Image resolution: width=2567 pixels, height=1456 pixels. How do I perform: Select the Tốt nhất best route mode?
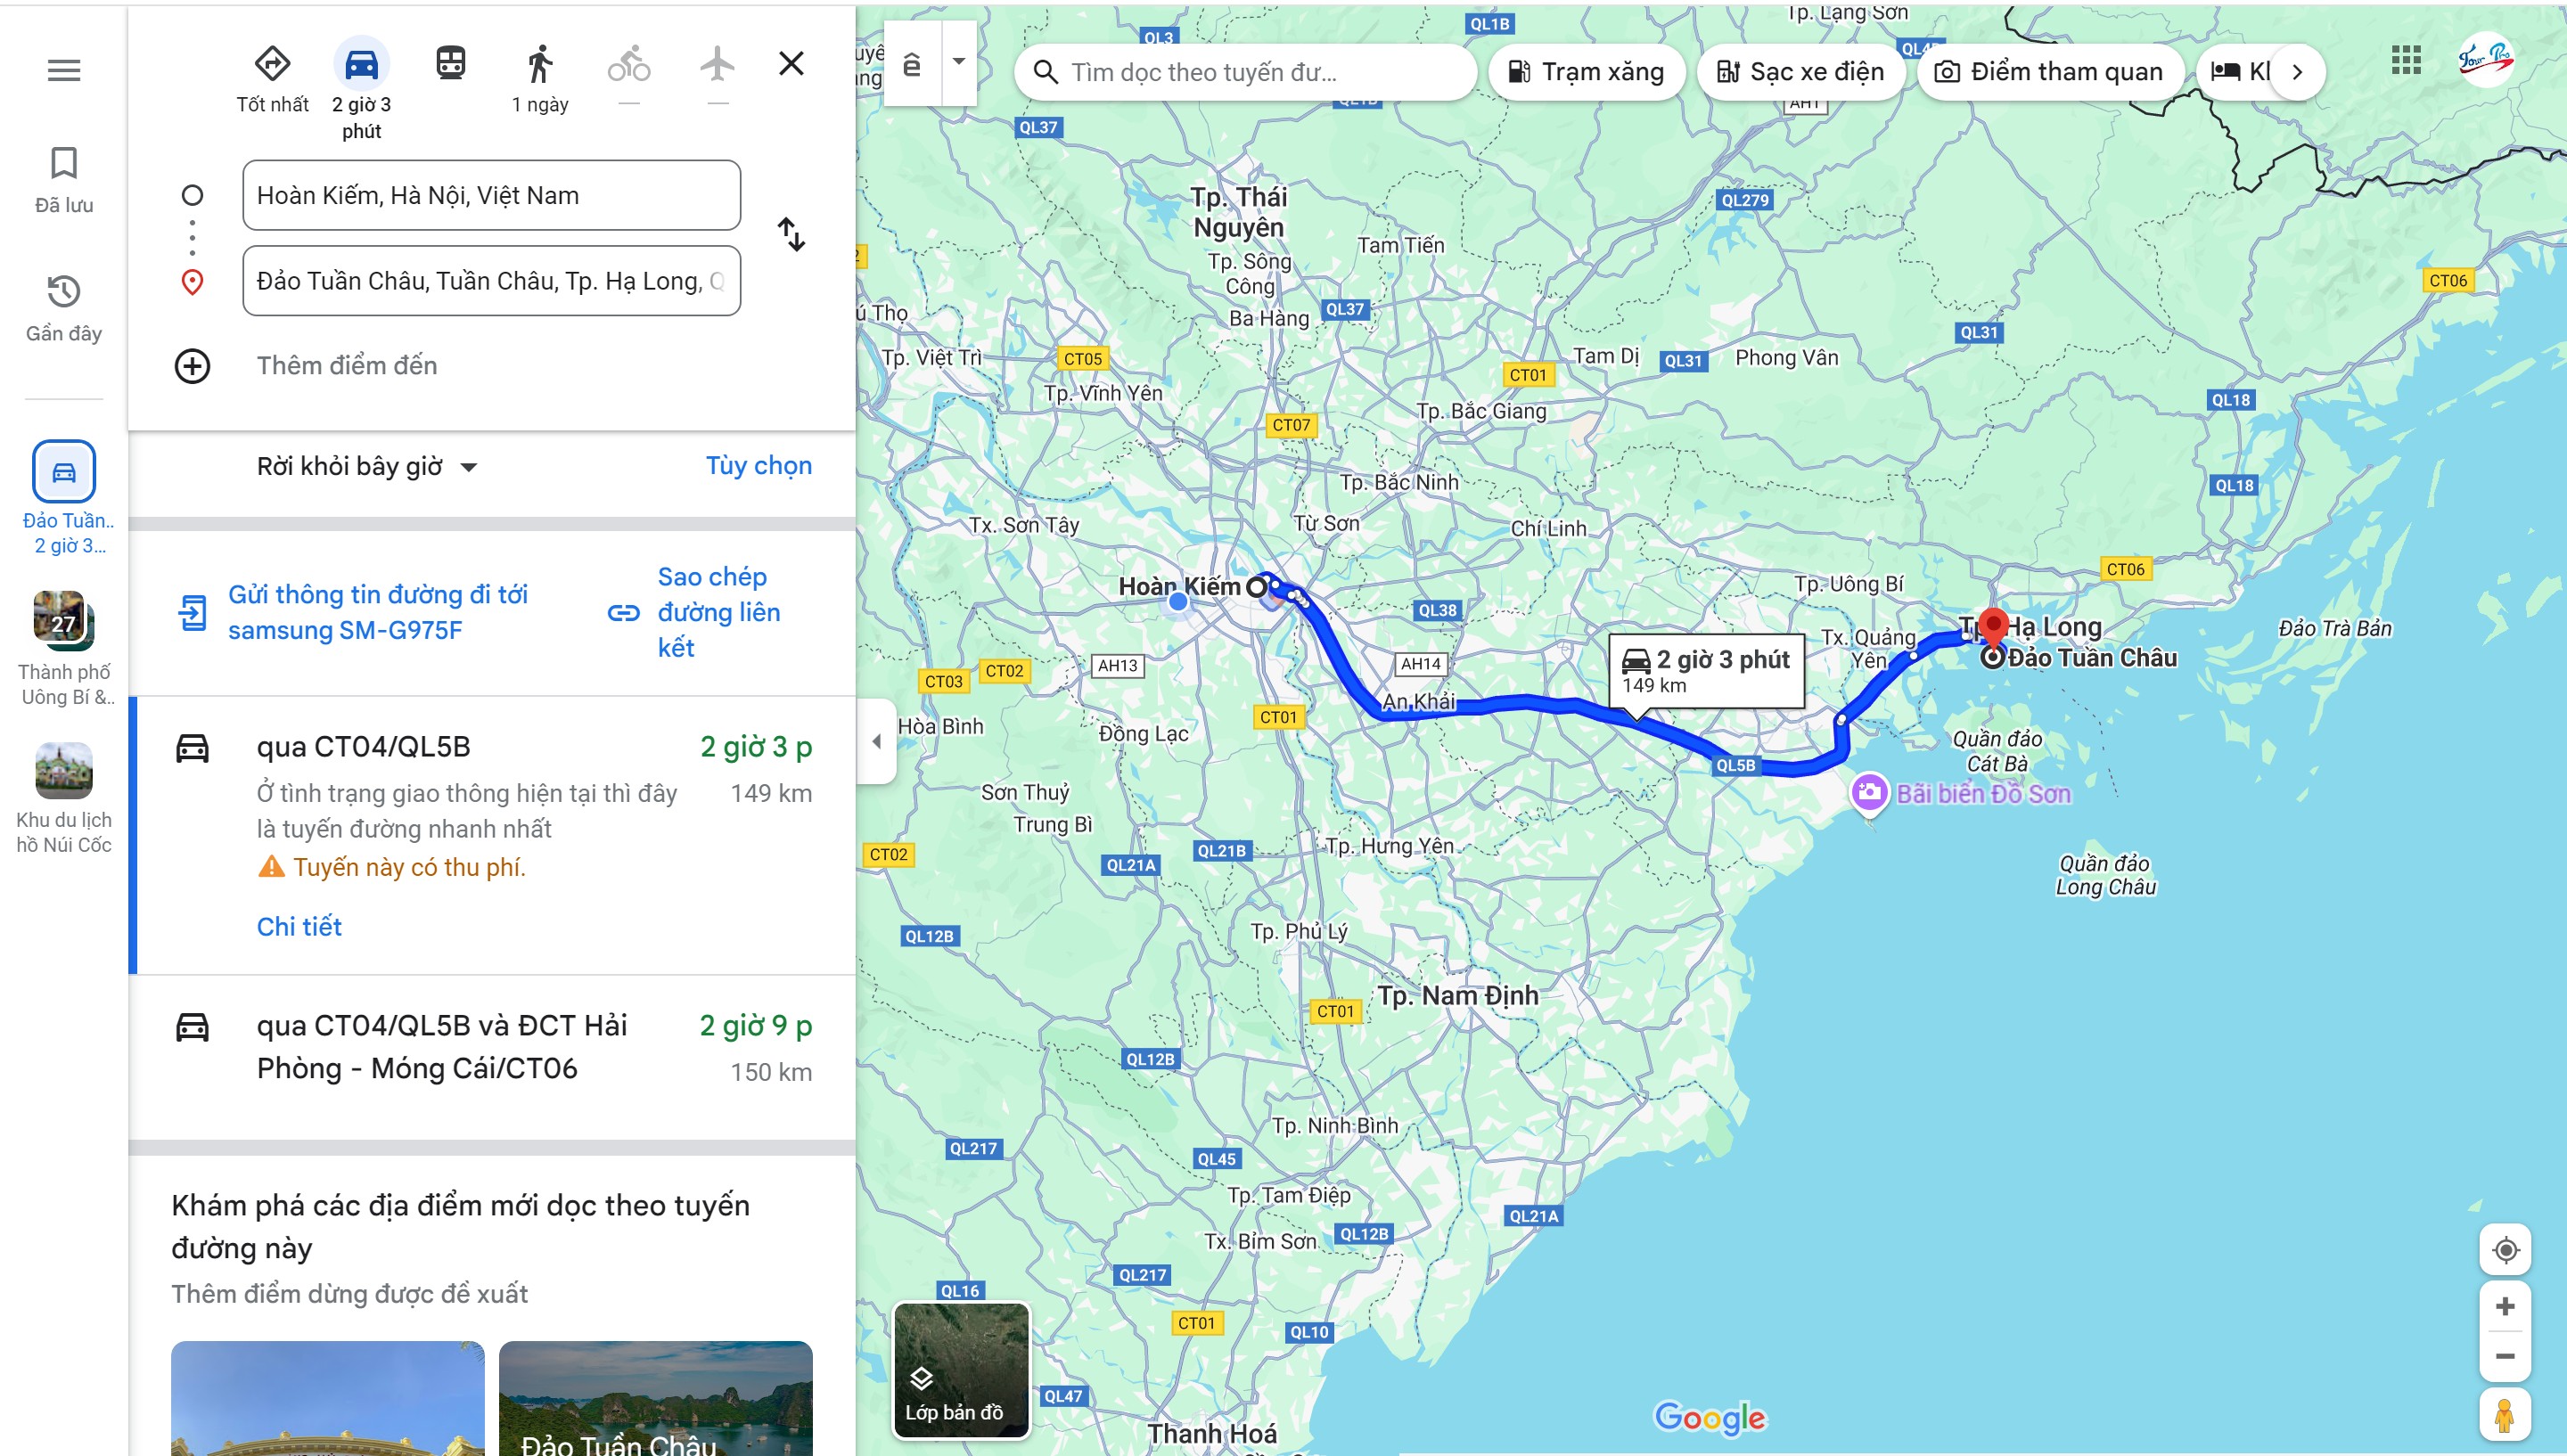coord(272,64)
